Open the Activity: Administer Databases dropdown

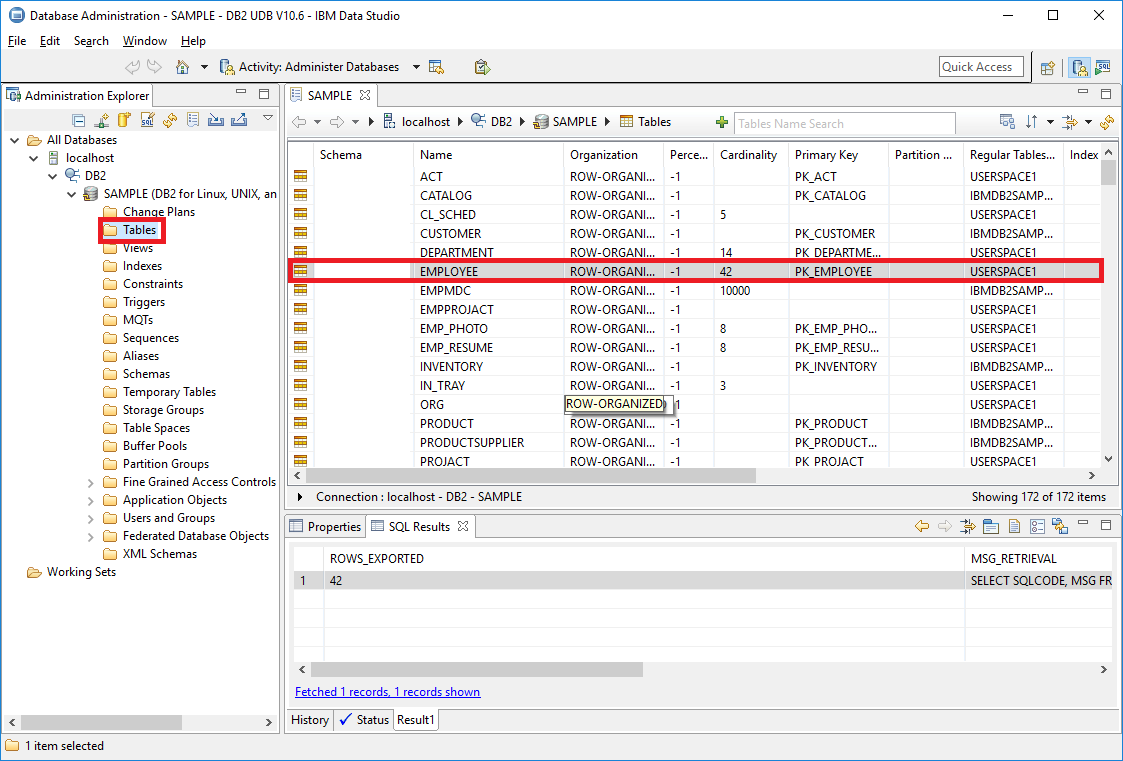click(414, 66)
